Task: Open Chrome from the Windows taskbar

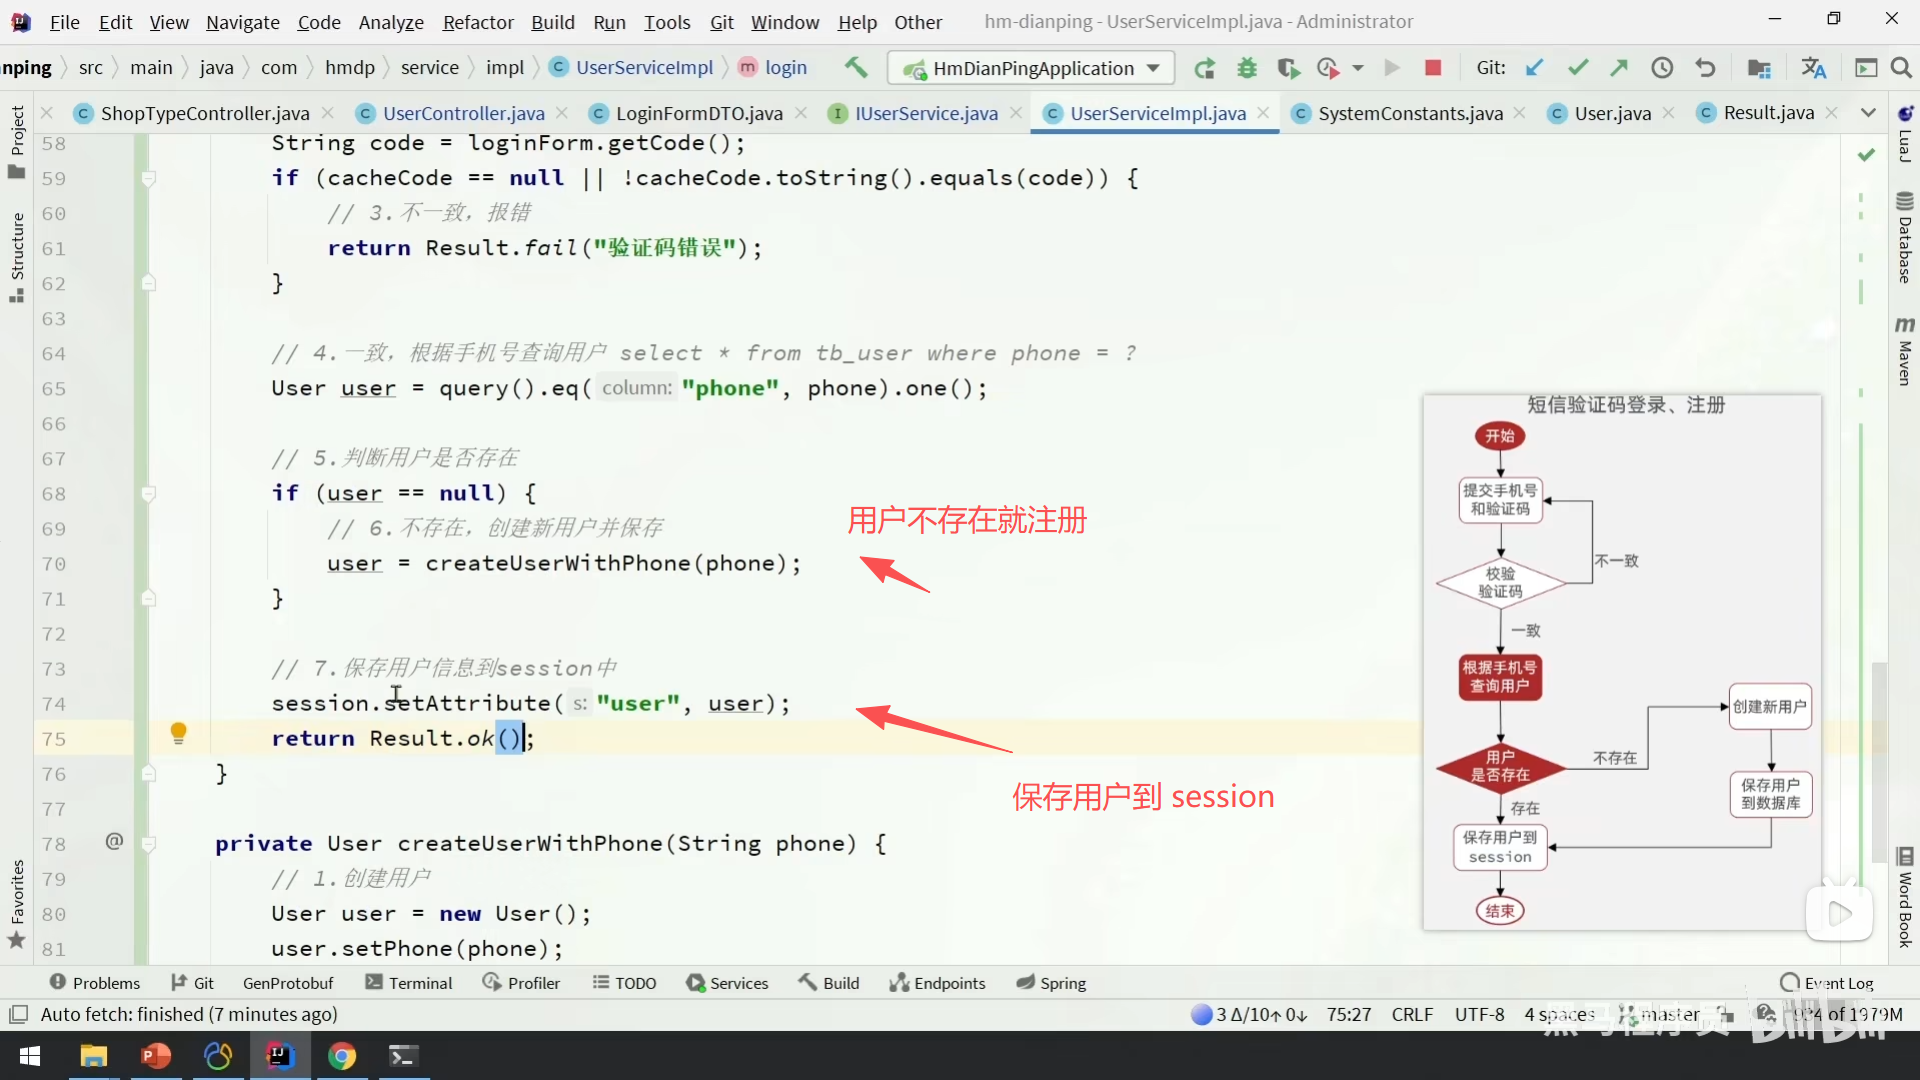Action: pos(342,1056)
